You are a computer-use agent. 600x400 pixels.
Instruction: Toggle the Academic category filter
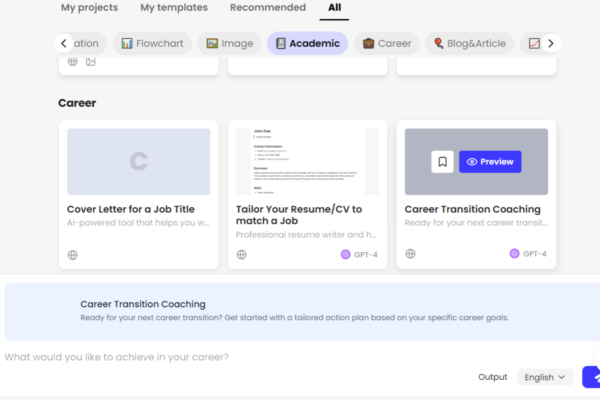pyautogui.click(x=307, y=43)
